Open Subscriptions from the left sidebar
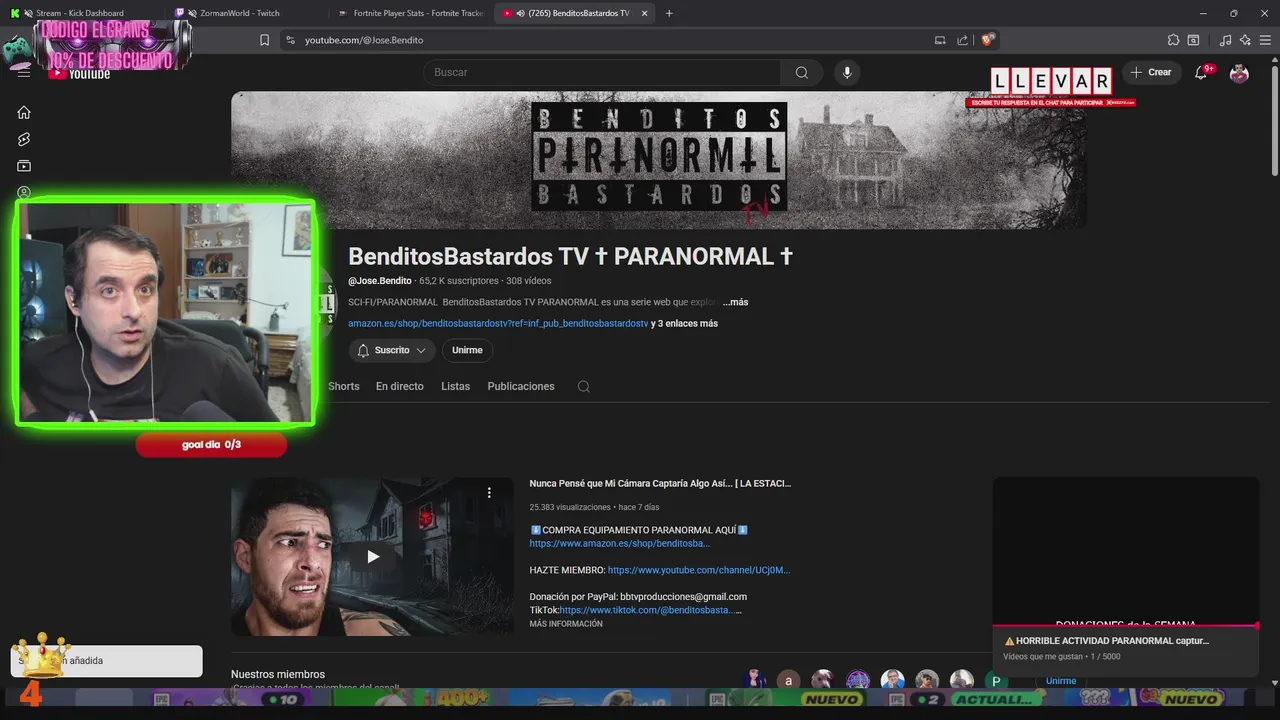Screen dimensions: 1280x720 (x=24, y=166)
